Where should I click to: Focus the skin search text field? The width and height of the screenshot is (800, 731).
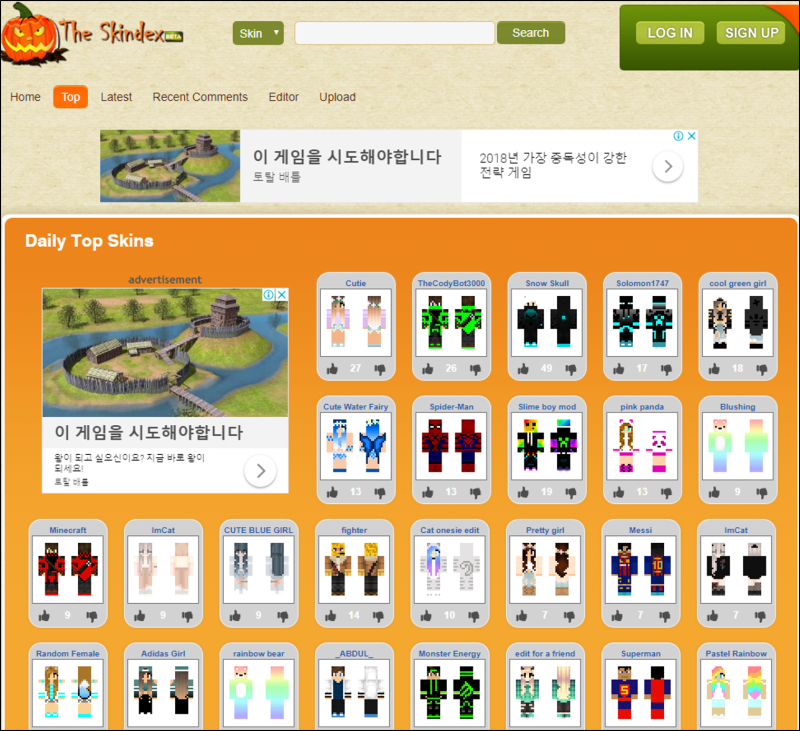[394, 33]
